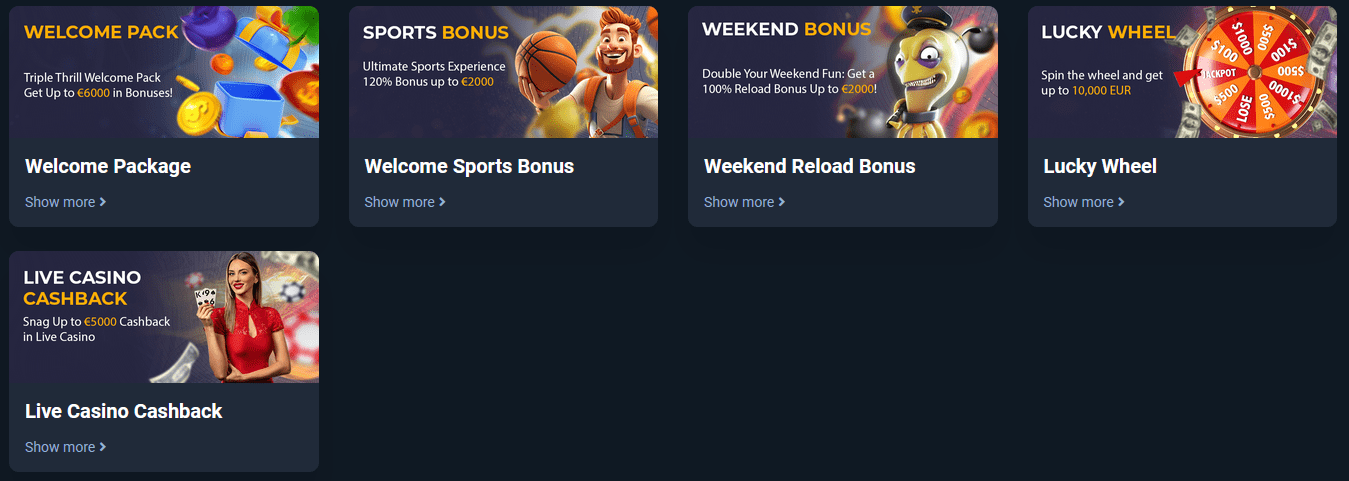Open the Weekend Bonus banner image
The image size is (1349, 481).
point(843,72)
